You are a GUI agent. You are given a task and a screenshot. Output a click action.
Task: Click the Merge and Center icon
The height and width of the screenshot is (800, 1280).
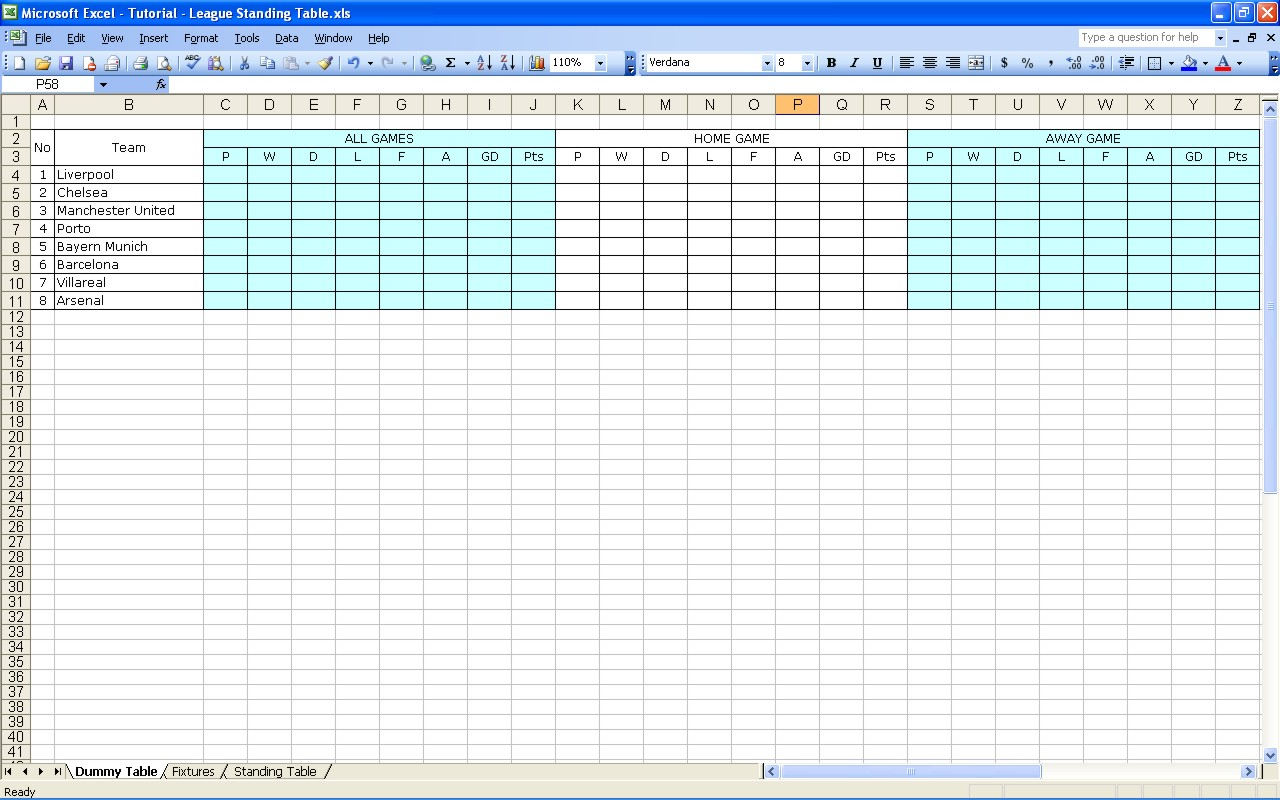[976, 63]
